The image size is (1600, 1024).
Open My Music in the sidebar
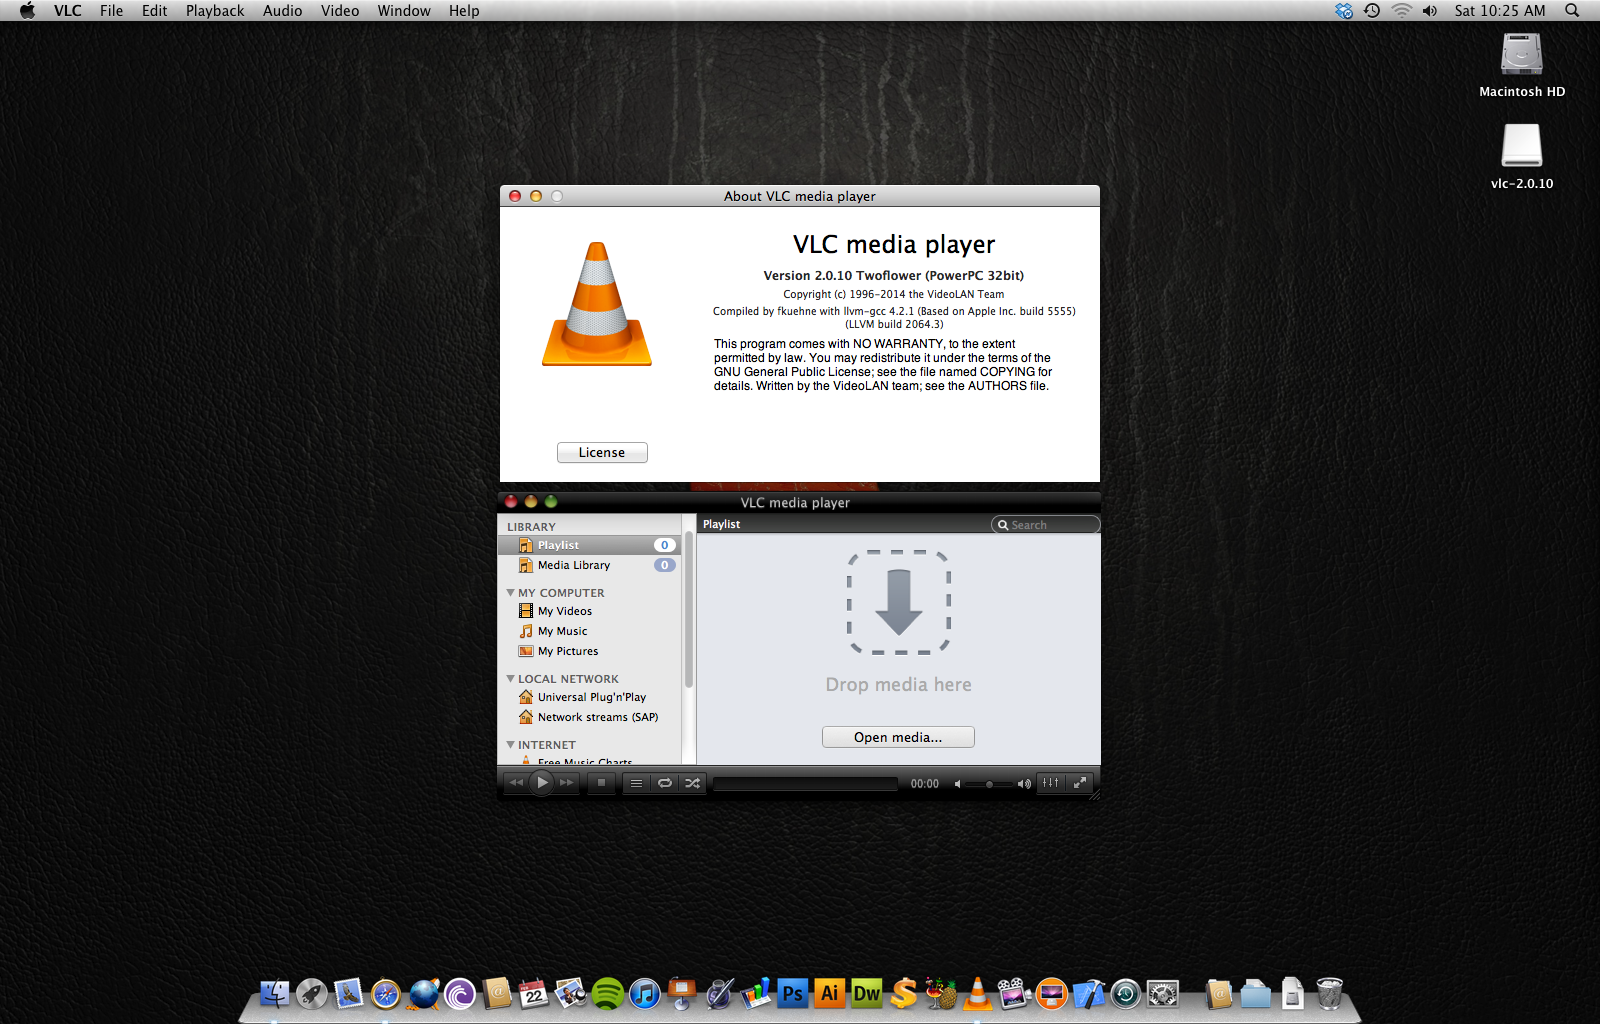(x=589, y=631)
